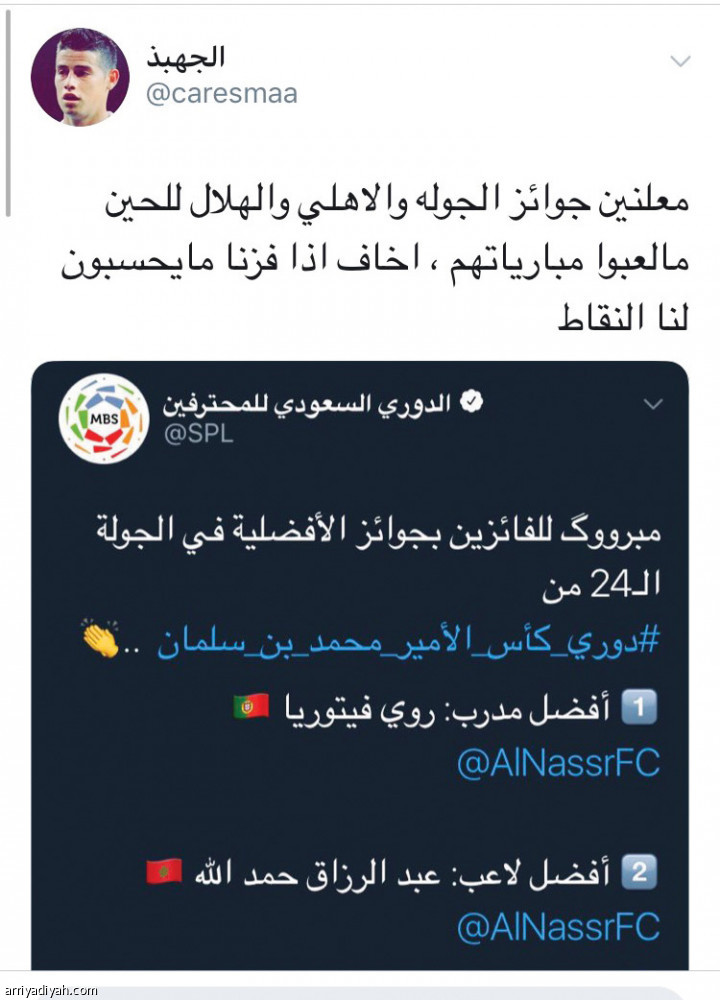Click the number 1 keycap emoji

point(639,707)
